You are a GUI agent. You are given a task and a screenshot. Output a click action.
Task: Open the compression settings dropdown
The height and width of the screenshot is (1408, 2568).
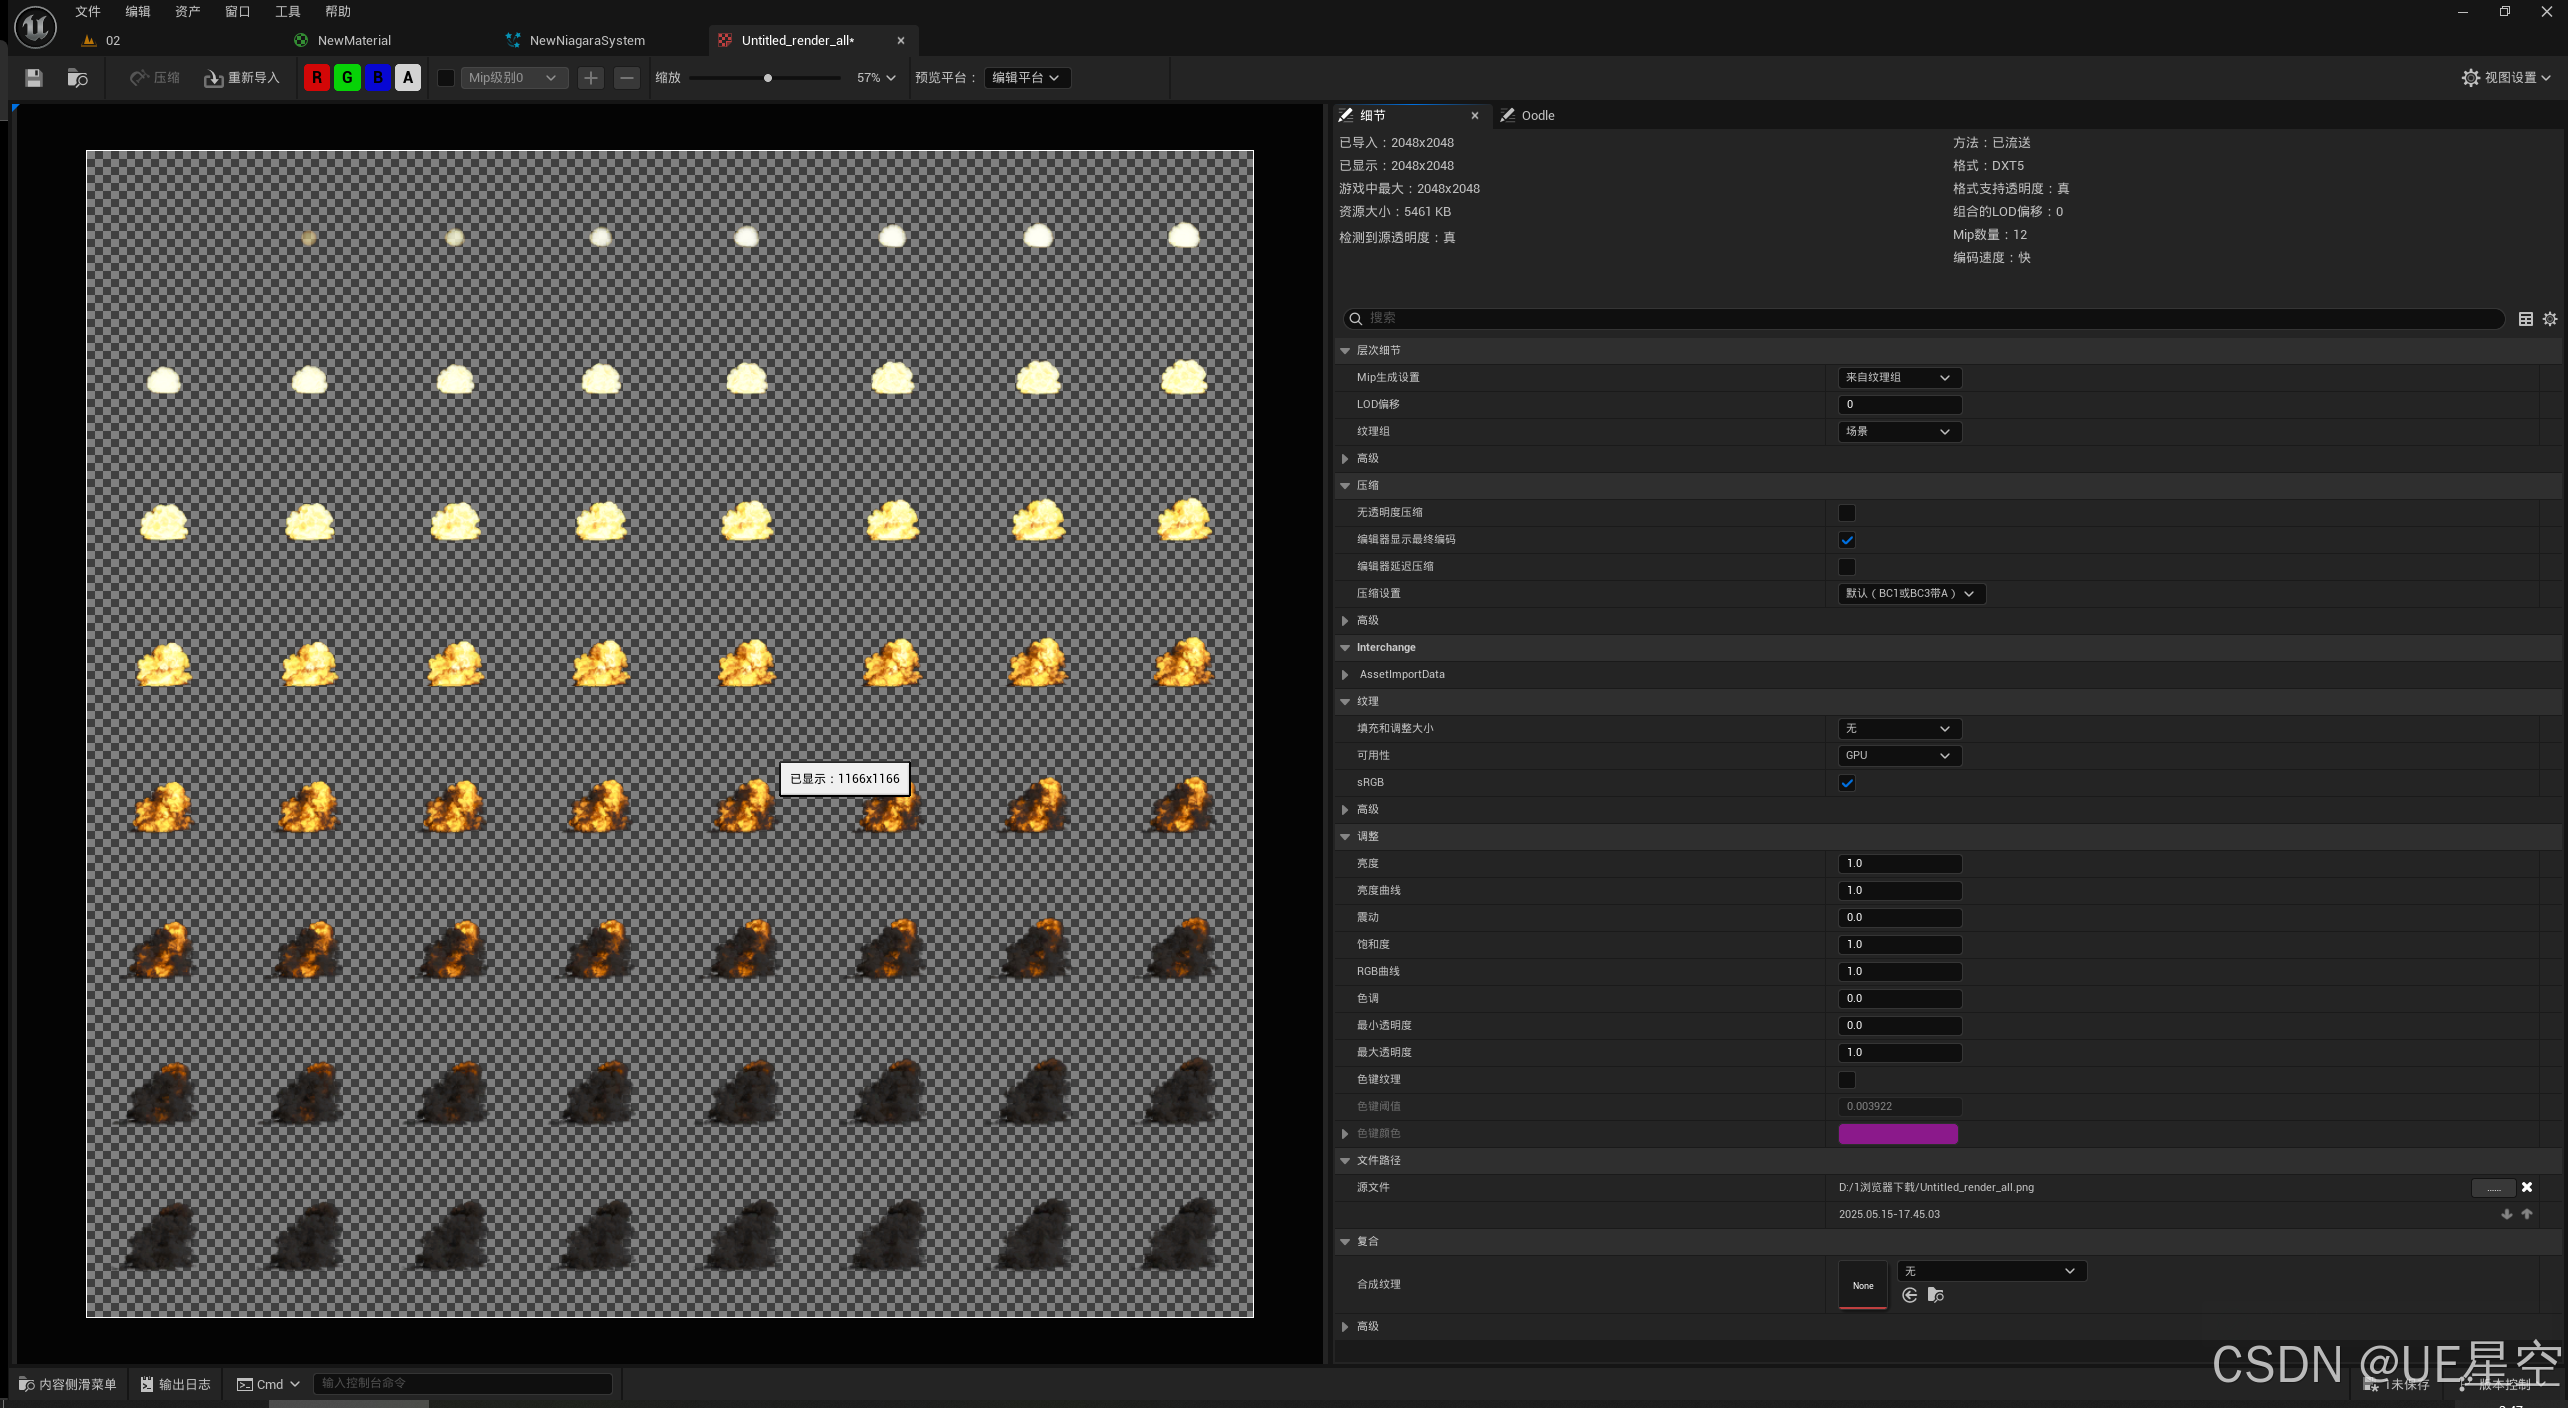click(x=1910, y=594)
